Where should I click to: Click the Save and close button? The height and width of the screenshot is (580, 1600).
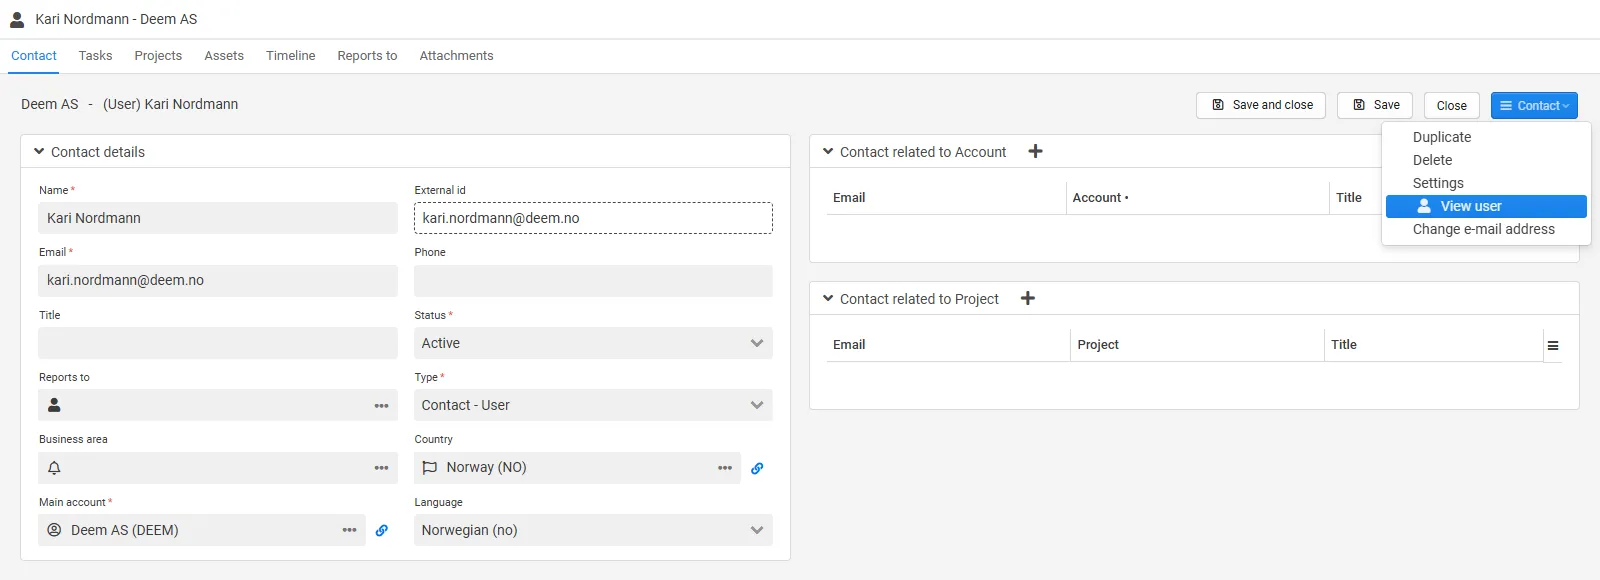click(x=1261, y=105)
